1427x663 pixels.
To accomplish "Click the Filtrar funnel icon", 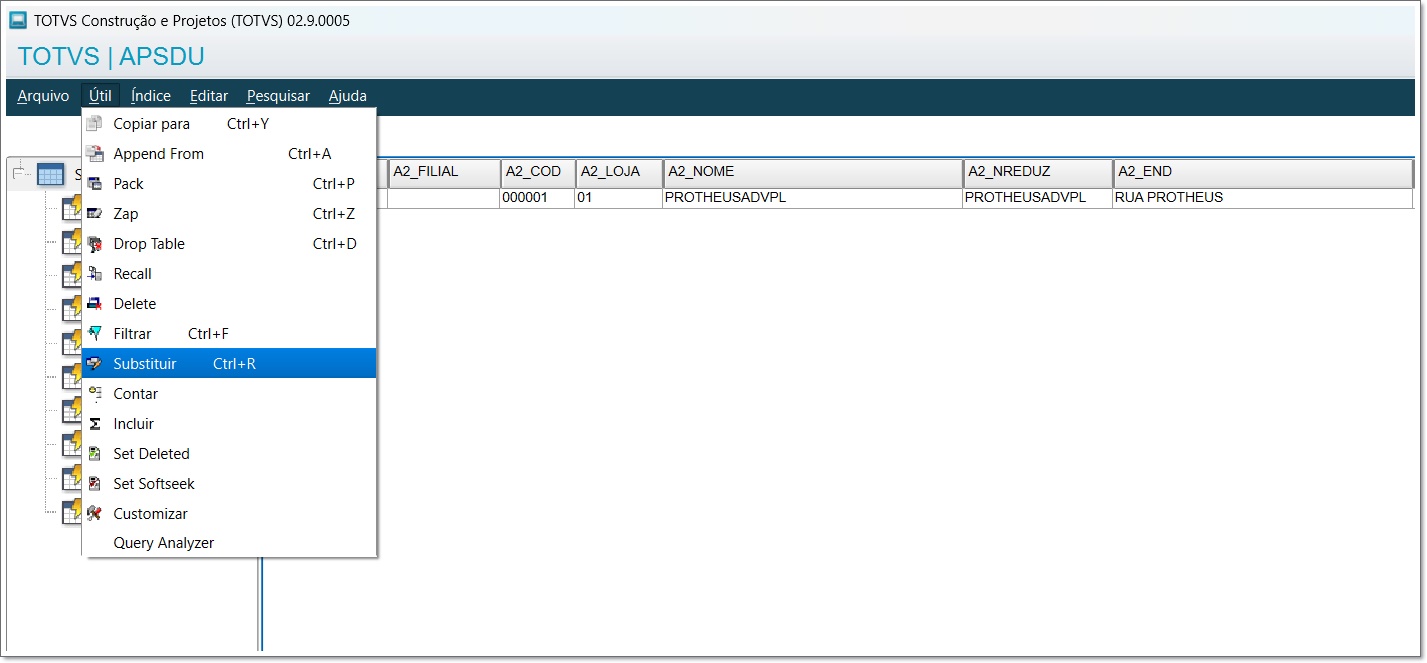I will pyautogui.click(x=94, y=334).
